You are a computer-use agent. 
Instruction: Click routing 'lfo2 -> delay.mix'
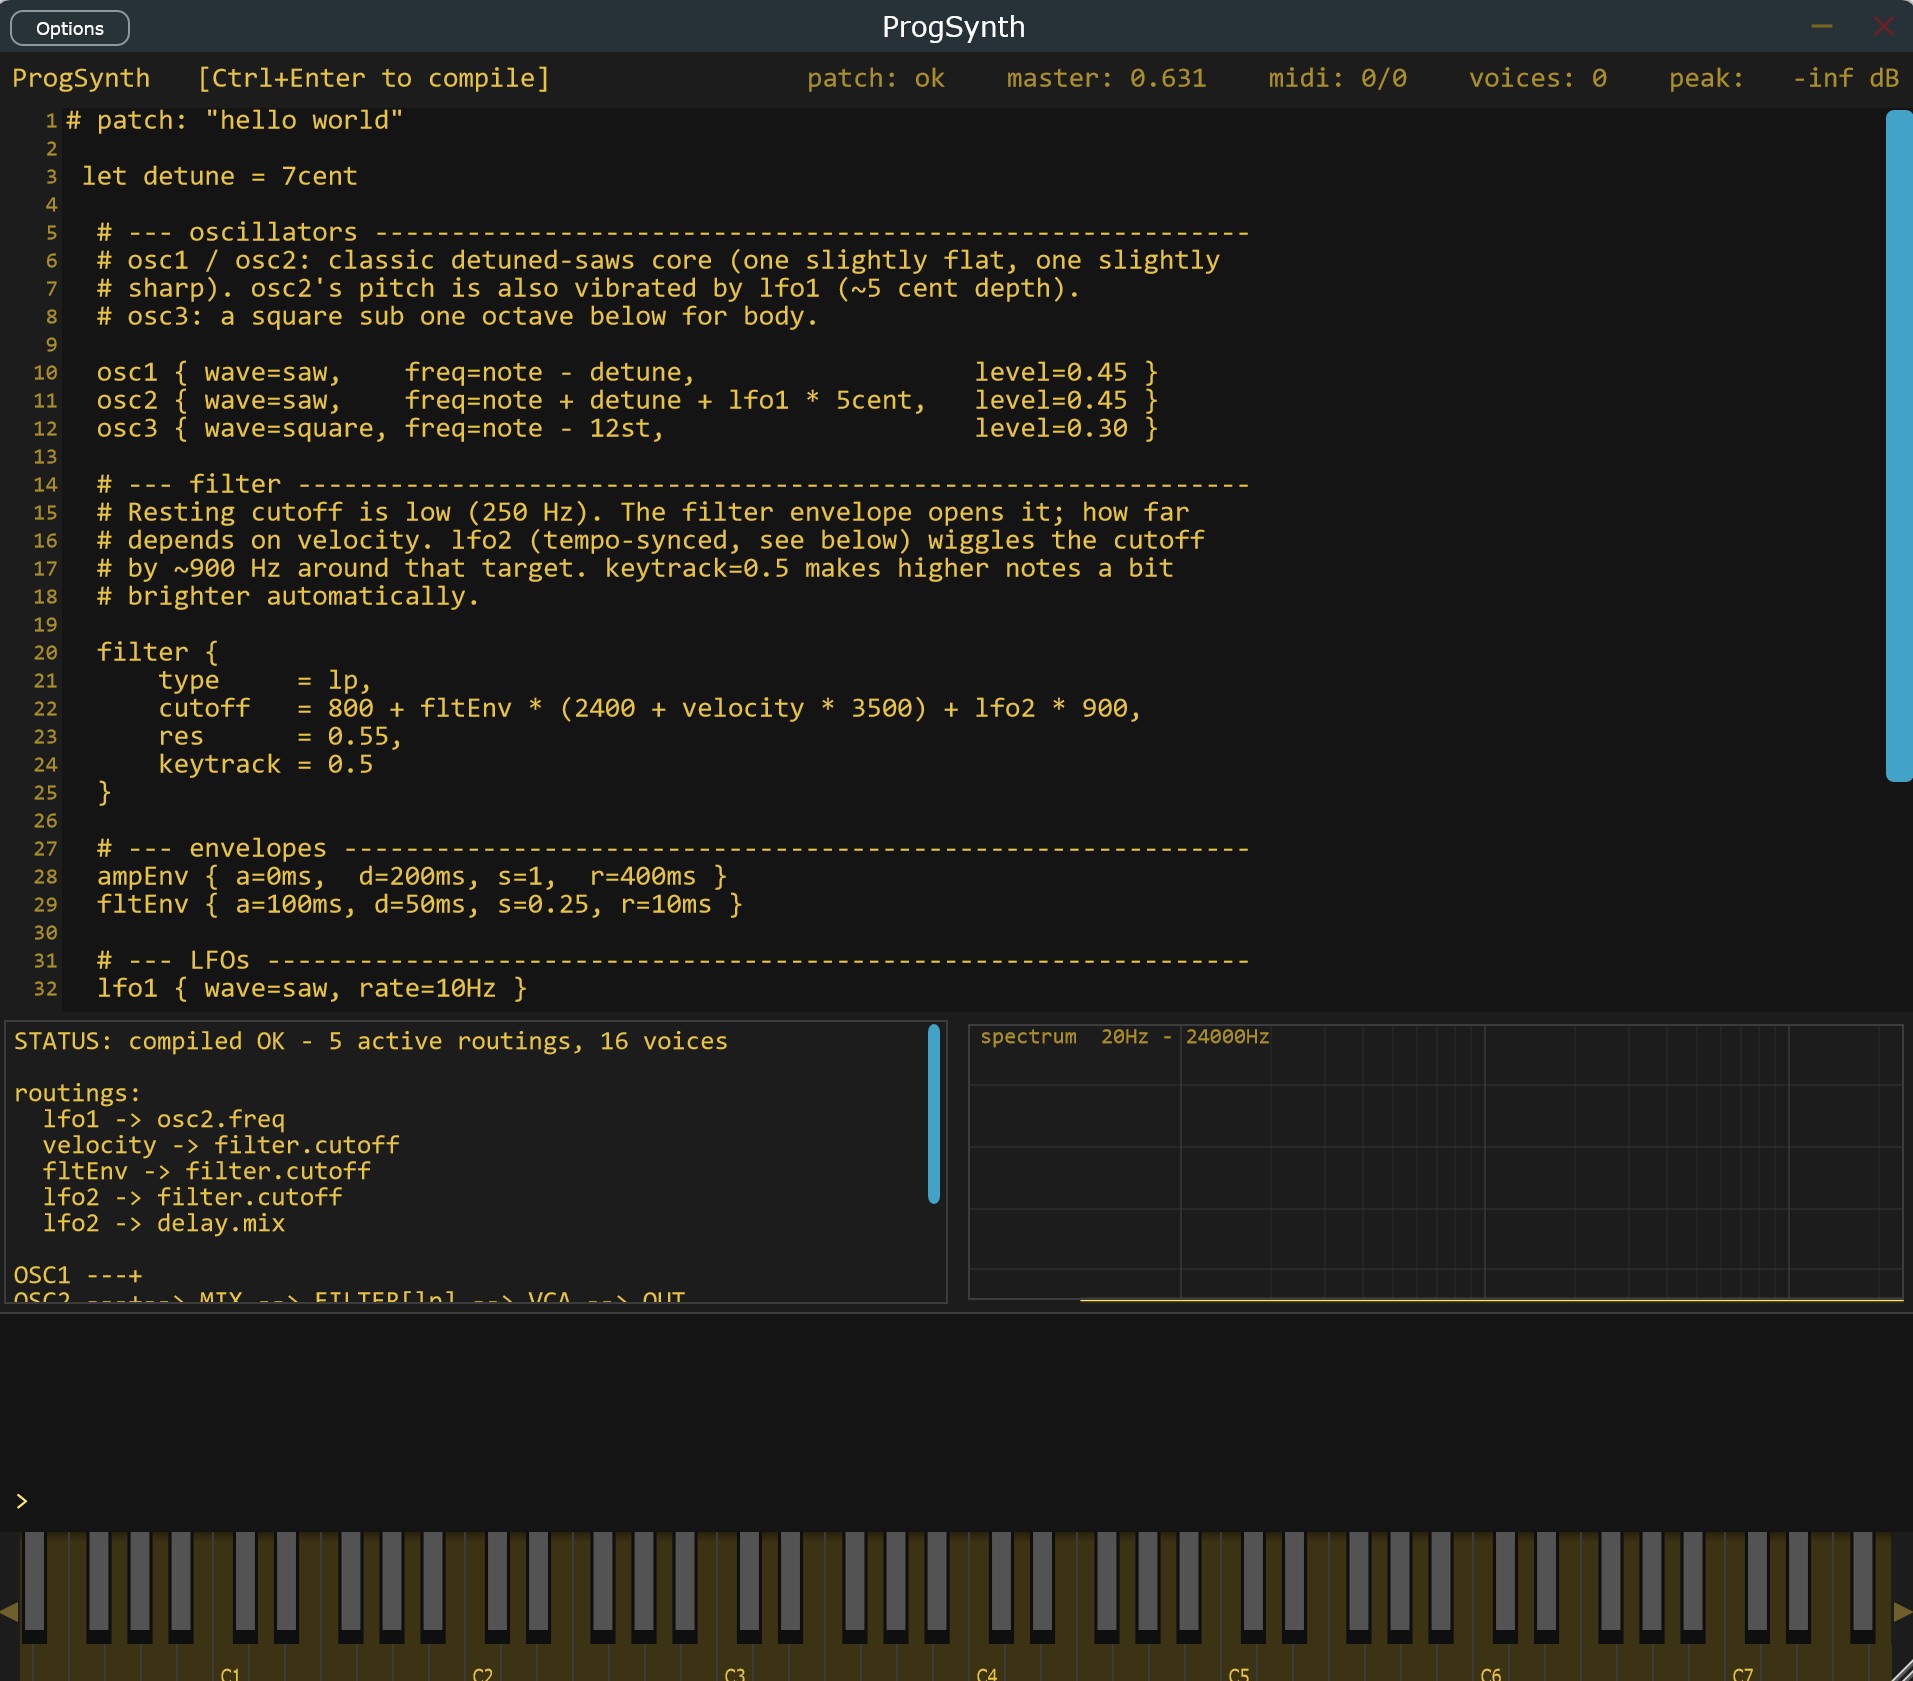click(x=164, y=1223)
